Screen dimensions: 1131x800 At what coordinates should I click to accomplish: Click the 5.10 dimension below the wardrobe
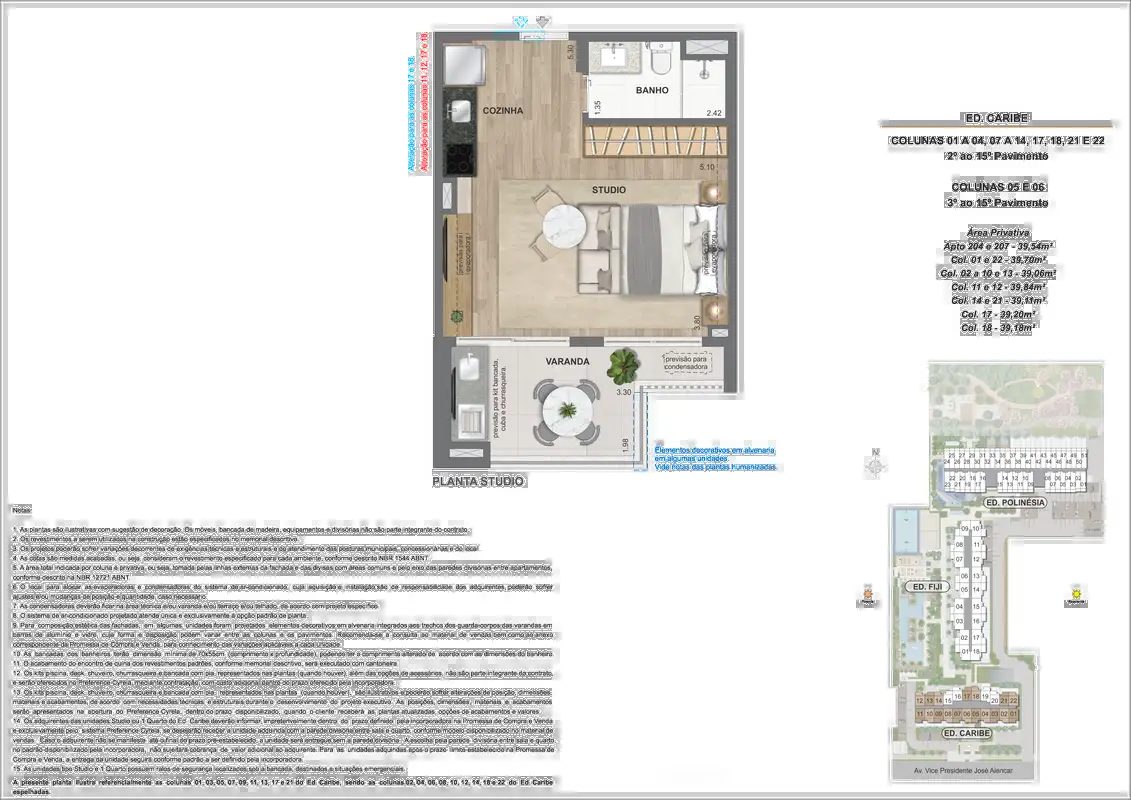(x=708, y=167)
